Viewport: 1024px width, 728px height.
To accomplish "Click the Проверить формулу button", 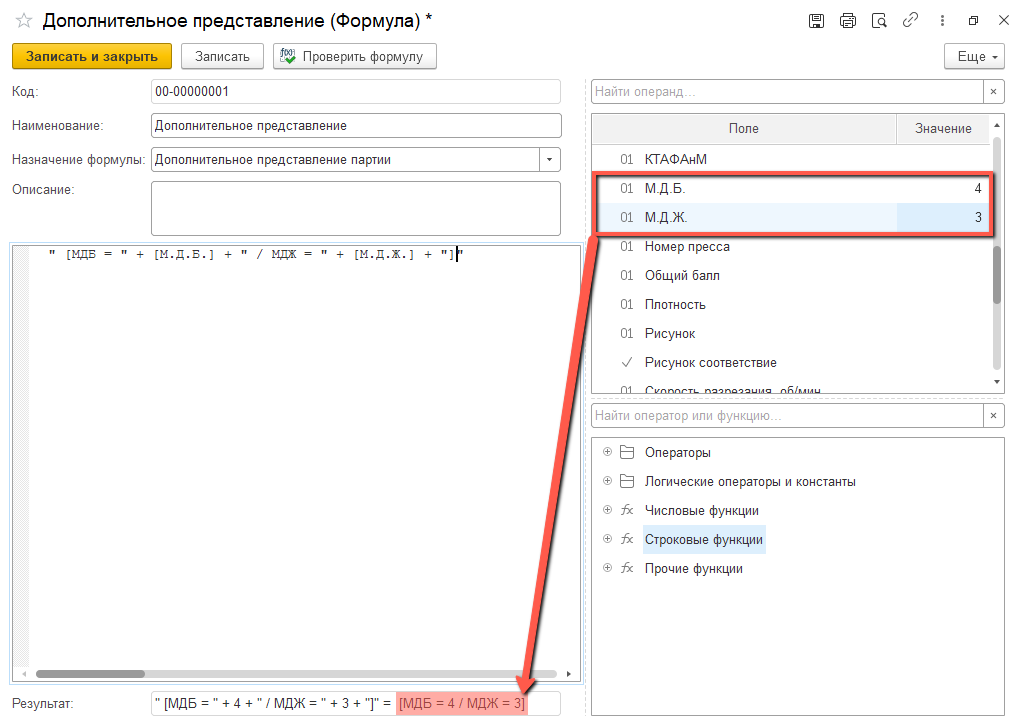I will 355,57.
